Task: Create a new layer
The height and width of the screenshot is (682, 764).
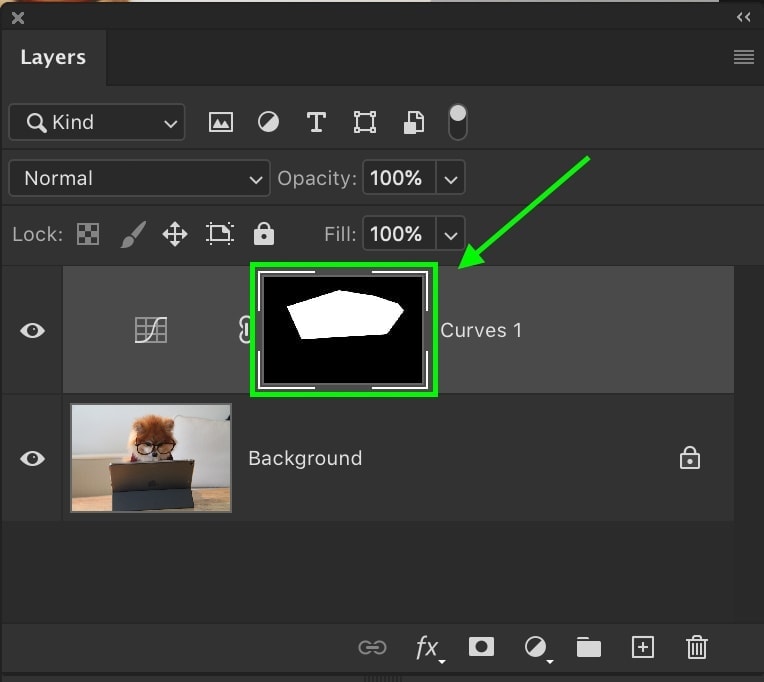Action: click(x=642, y=647)
